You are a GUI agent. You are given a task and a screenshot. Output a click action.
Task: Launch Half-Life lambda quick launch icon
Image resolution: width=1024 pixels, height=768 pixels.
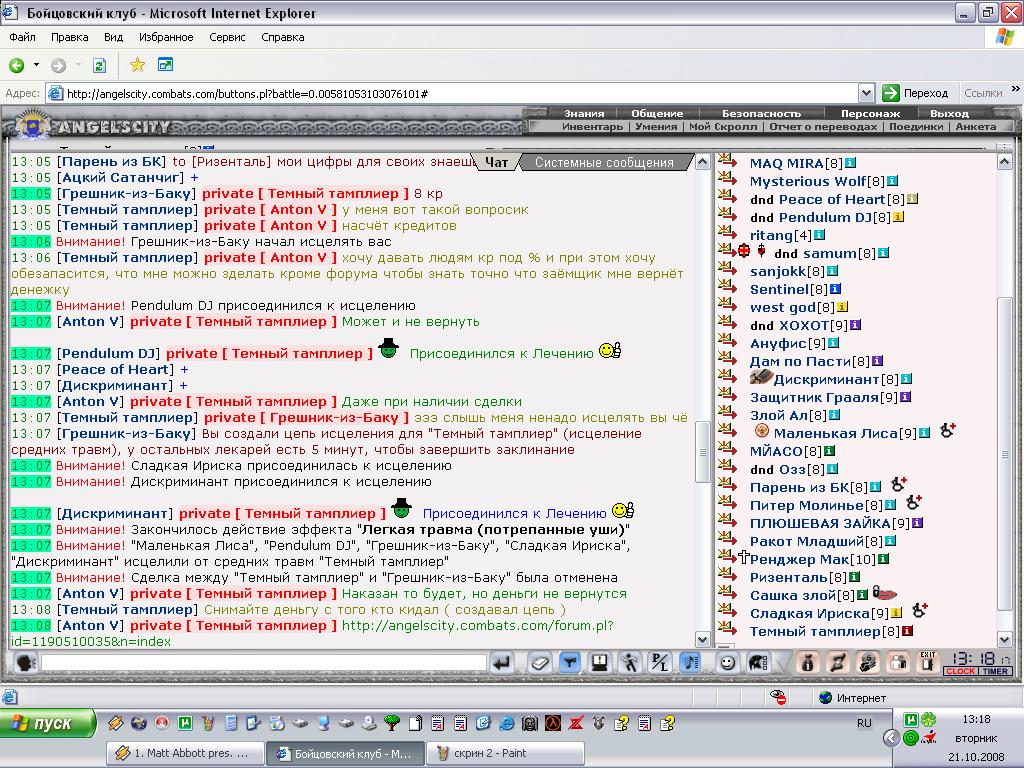pos(552,724)
